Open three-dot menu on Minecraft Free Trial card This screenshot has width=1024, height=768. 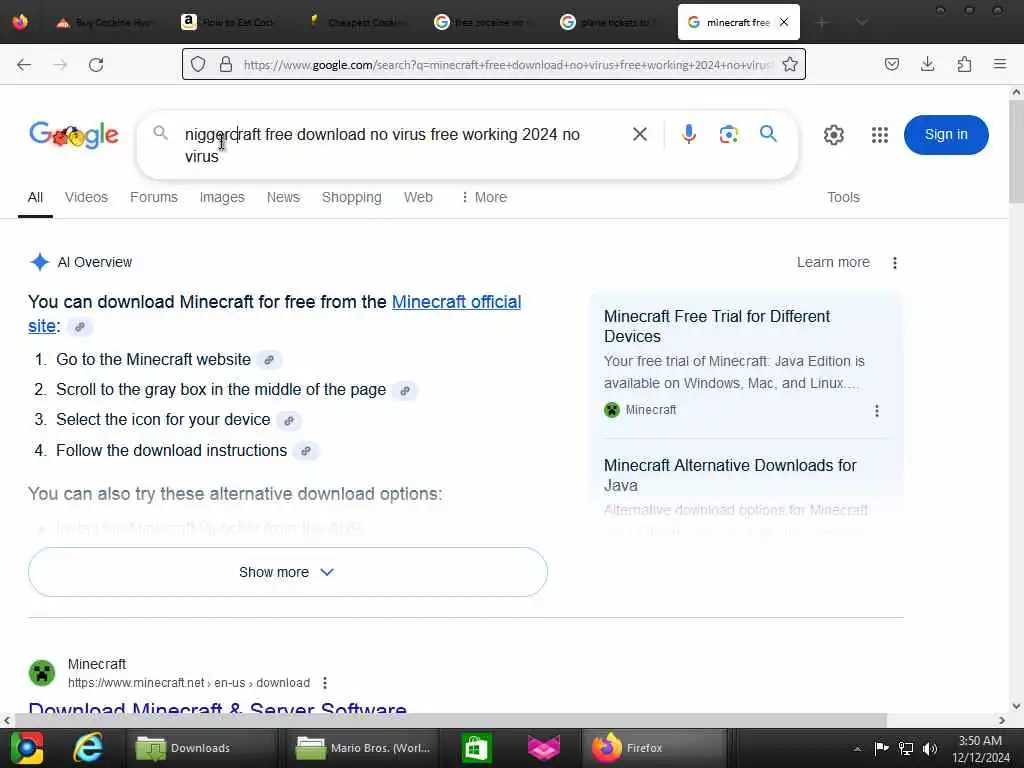876,411
